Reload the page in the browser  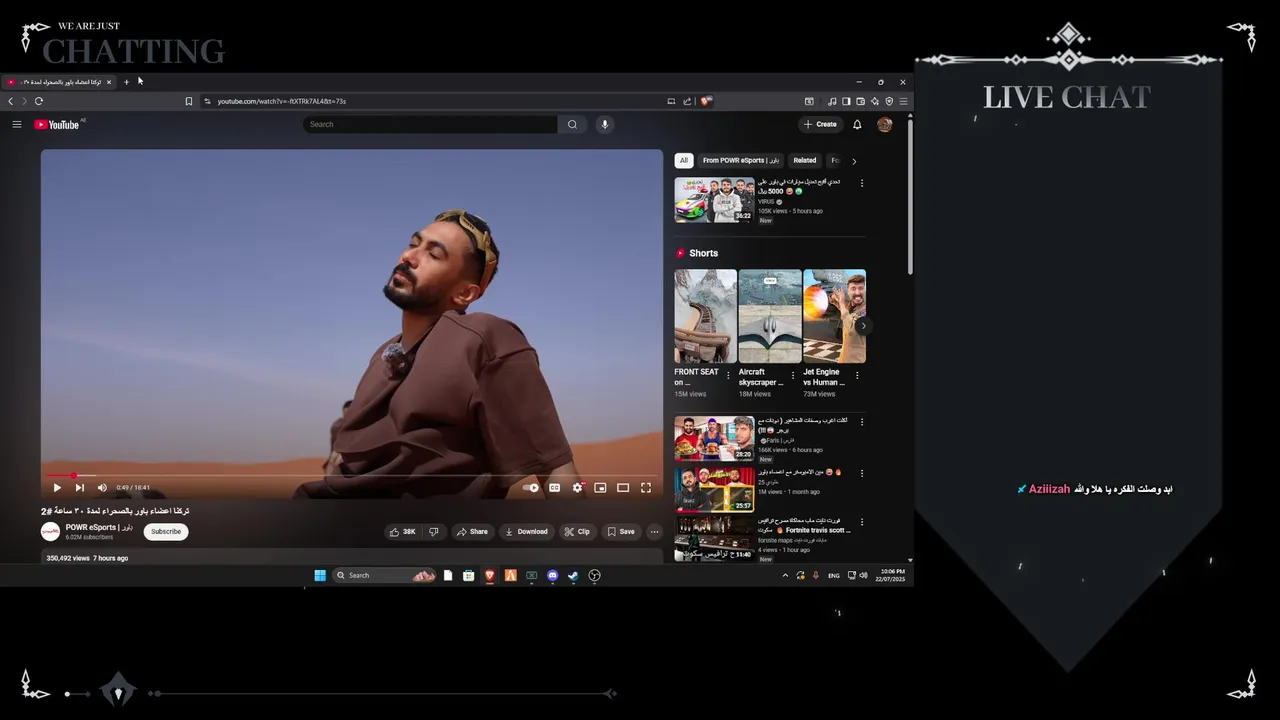(x=39, y=101)
